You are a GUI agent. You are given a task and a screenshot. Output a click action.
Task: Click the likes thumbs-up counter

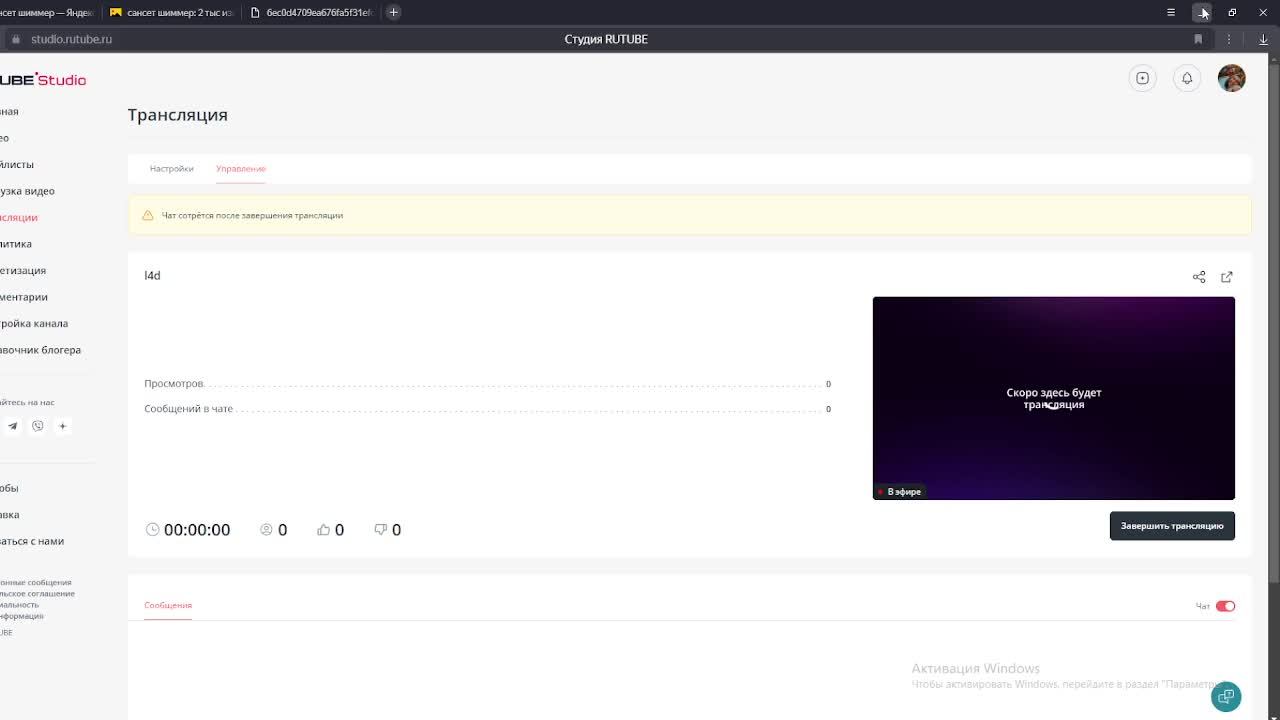tap(331, 530)
